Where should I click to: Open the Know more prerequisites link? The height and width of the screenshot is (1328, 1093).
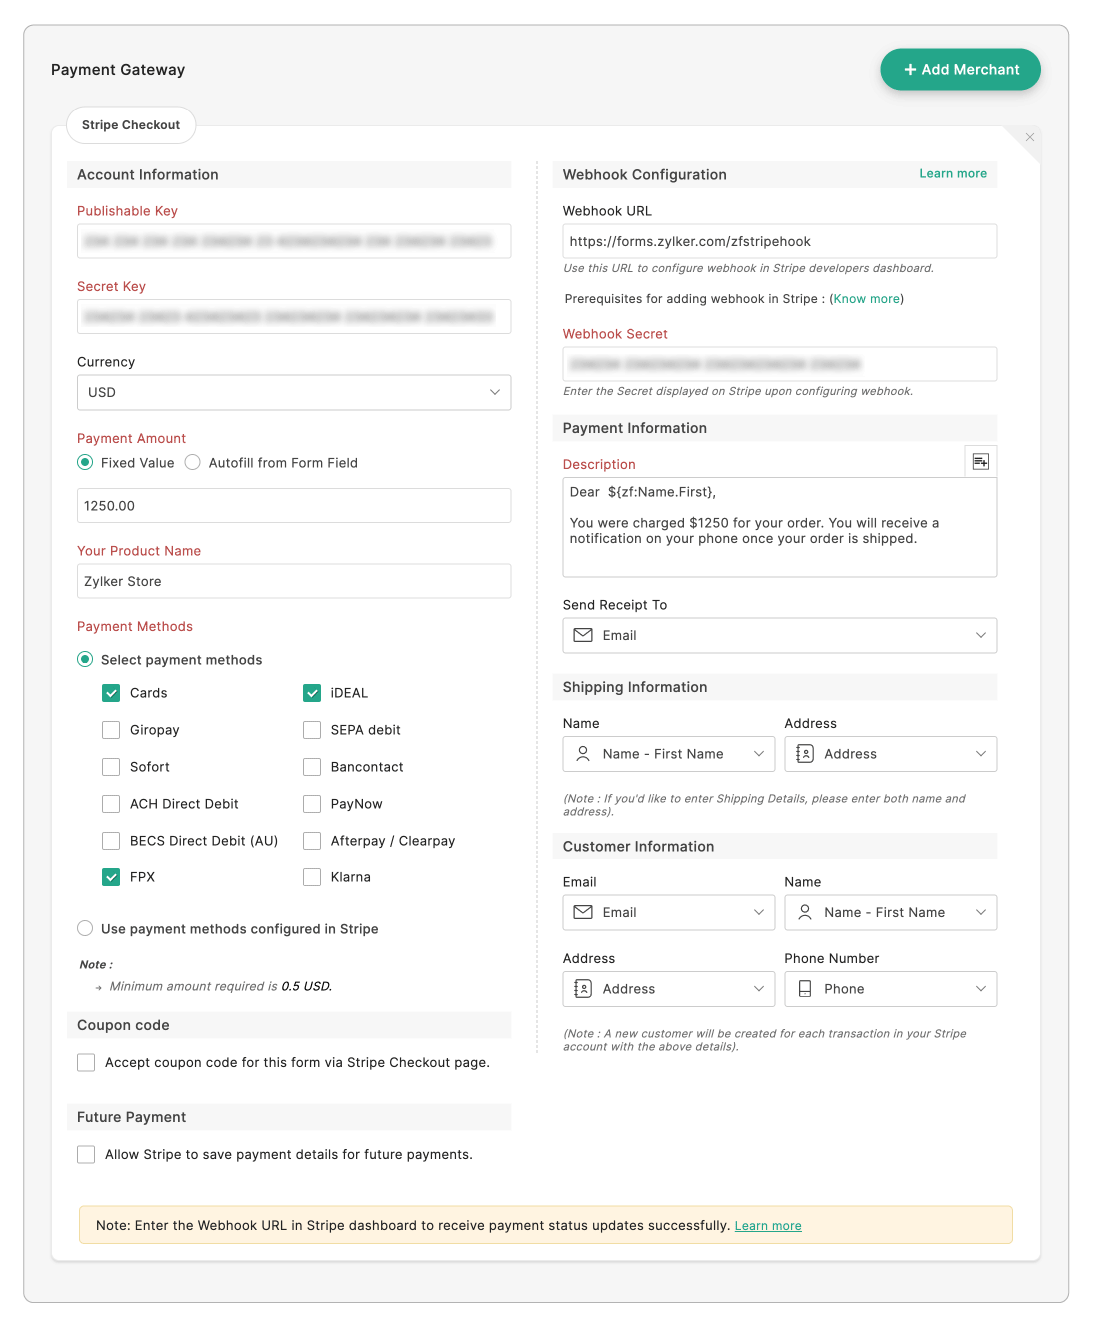(x=866, y=299)
